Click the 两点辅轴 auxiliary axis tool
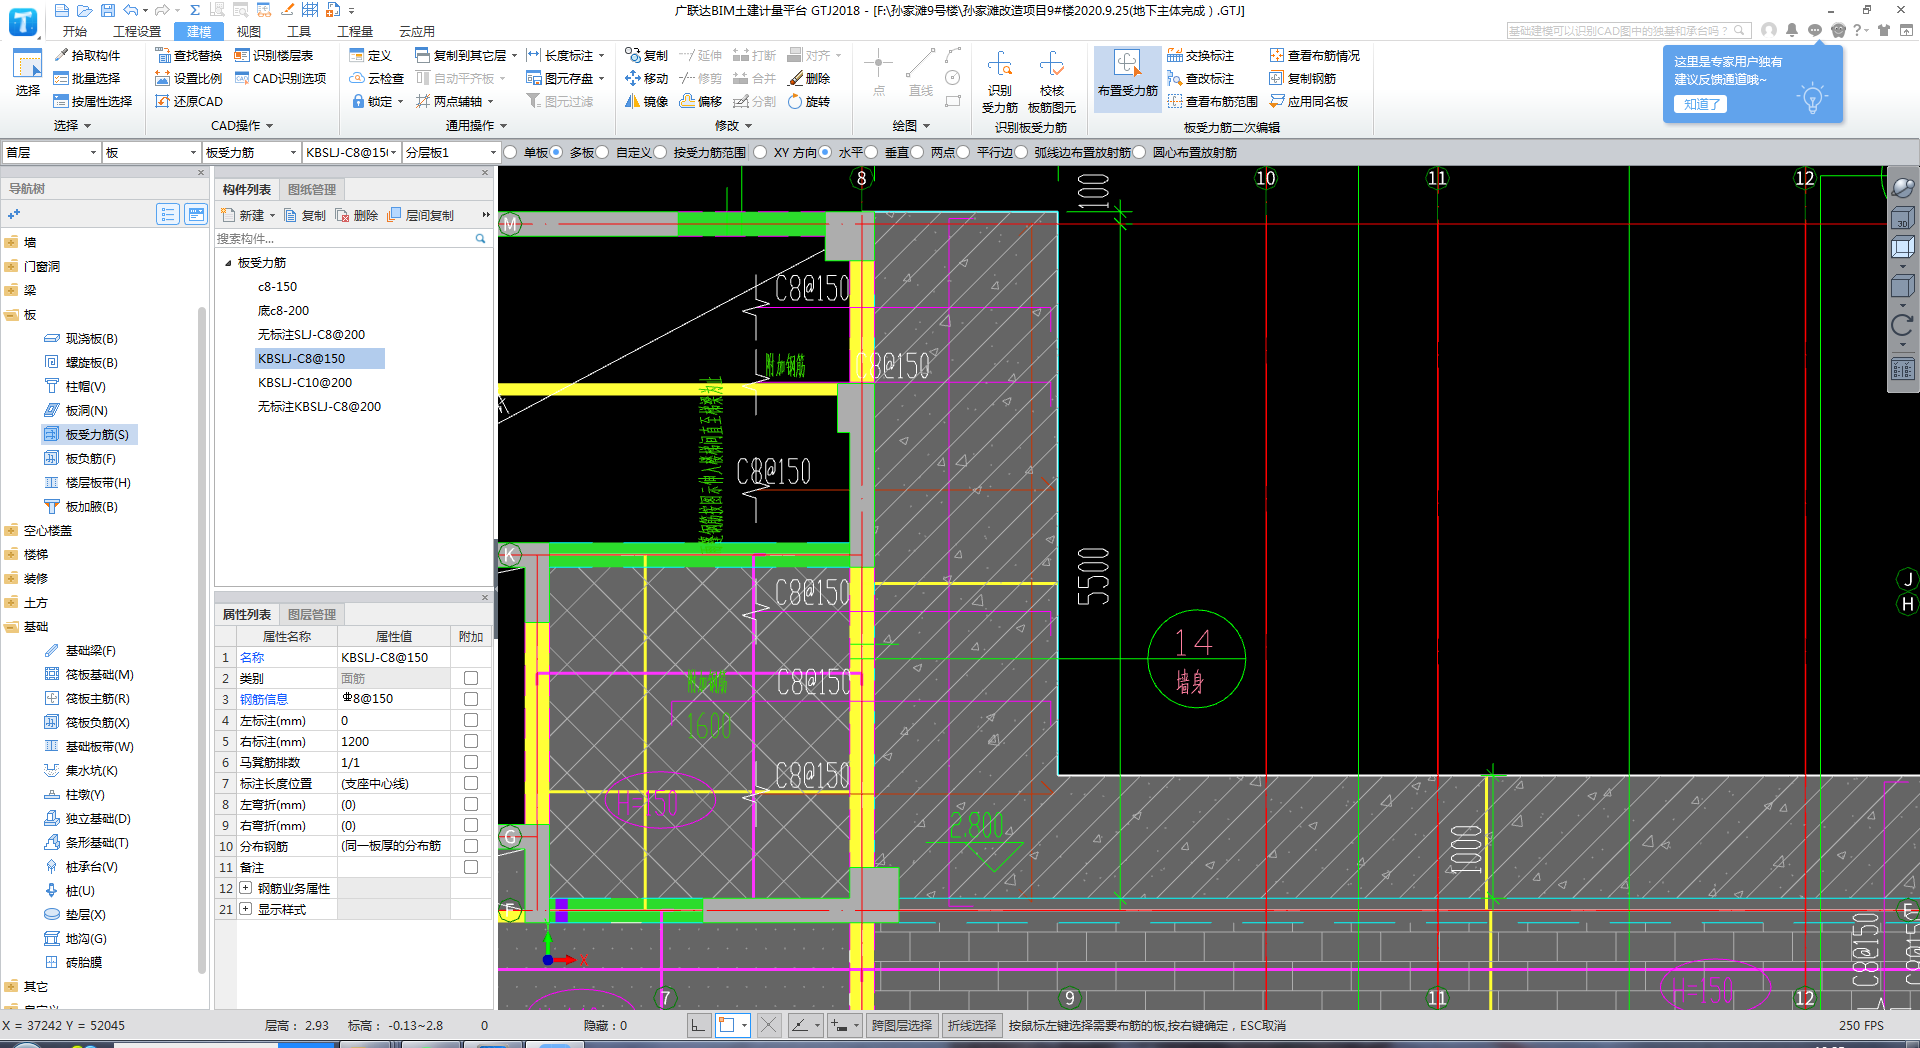 point(455,101)
